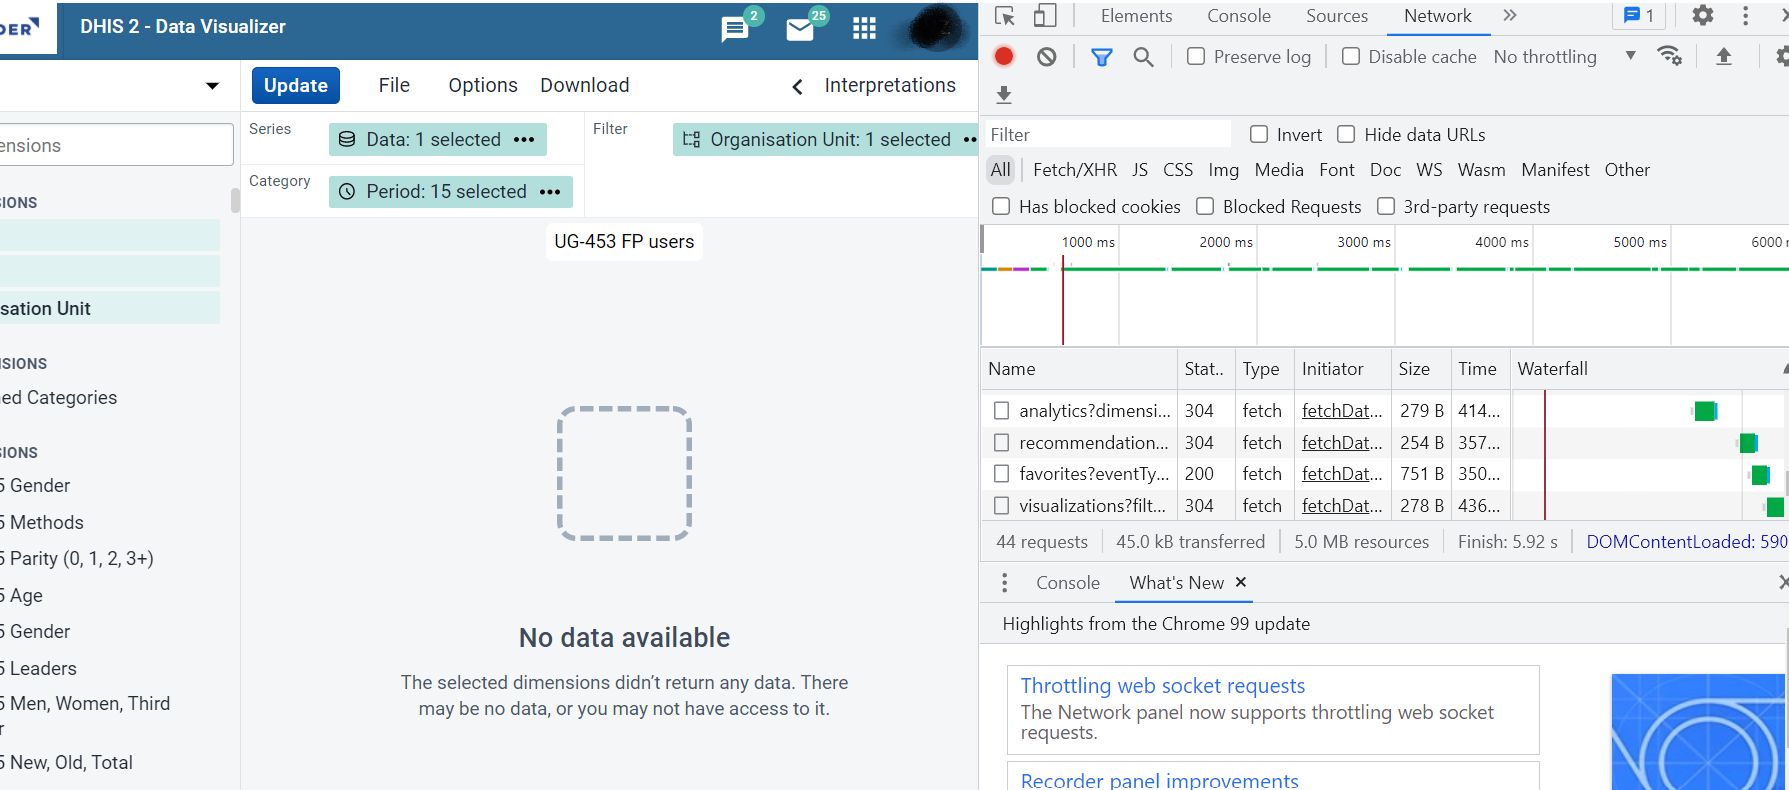
Task: Open the console issues message badge
Action: [x=1639, y=16]
